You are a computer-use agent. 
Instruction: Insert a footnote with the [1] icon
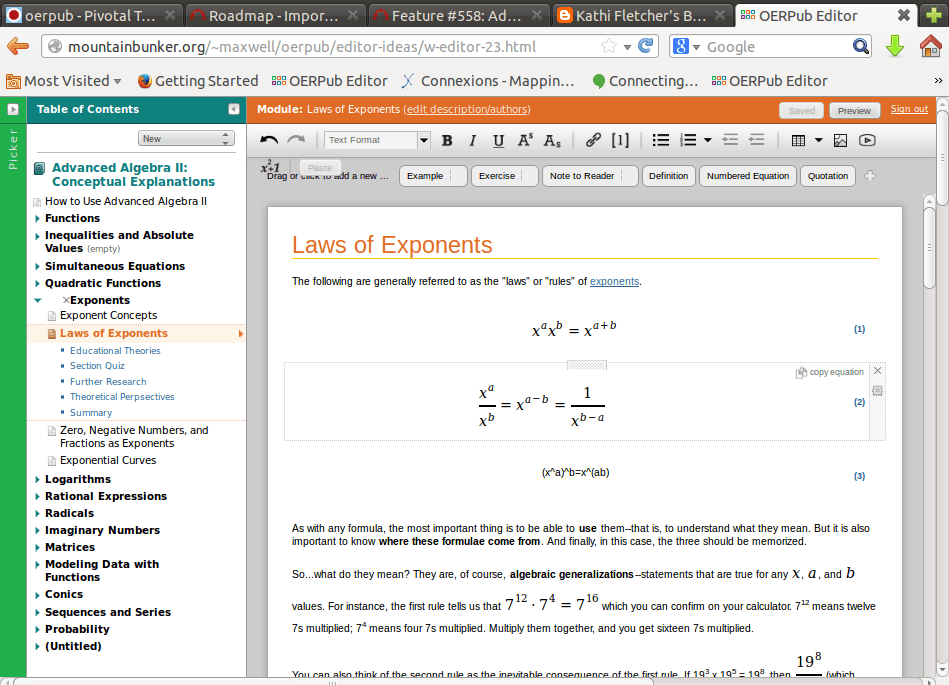click(620, 141)
